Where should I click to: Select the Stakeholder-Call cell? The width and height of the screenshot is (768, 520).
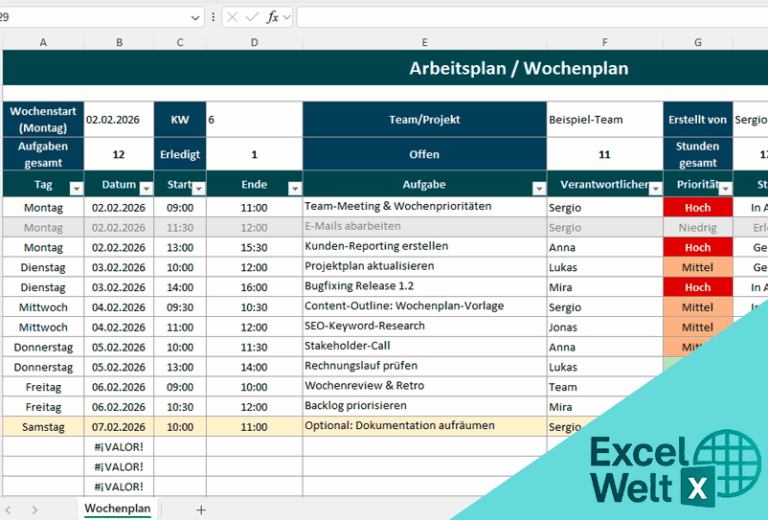[x=425, y=347]
